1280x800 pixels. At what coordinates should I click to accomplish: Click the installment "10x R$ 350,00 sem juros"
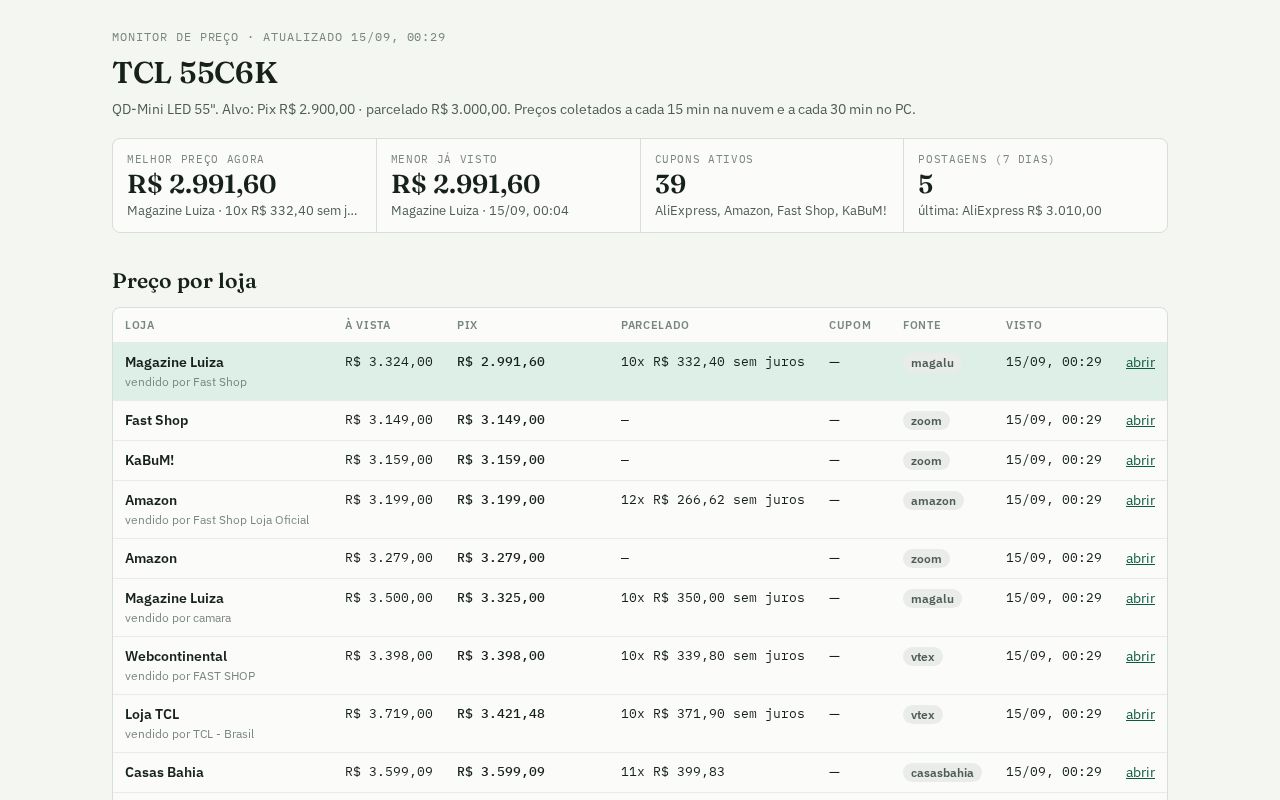713,598
